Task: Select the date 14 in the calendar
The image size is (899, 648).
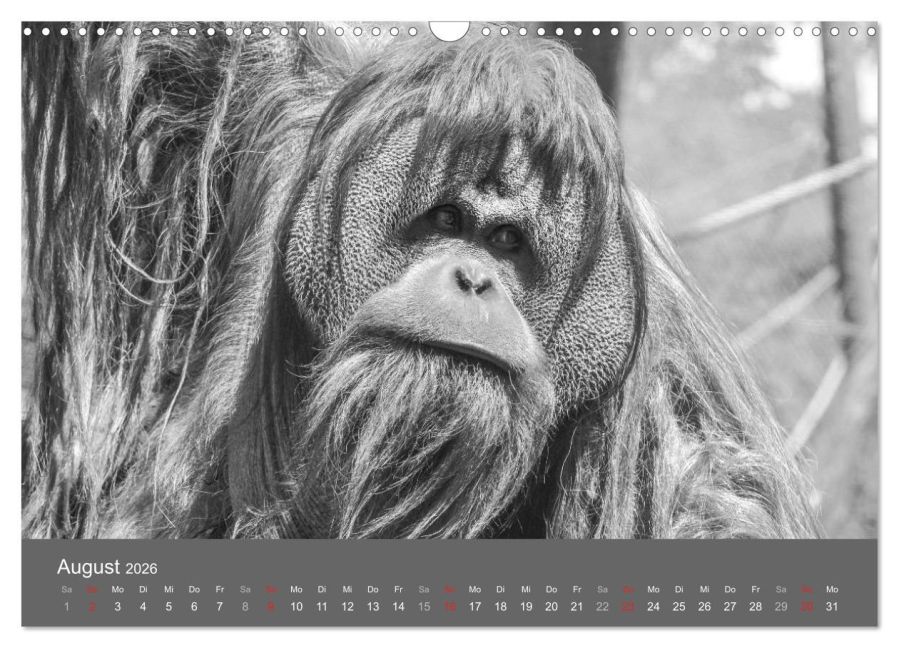Action: click(398, 607)
